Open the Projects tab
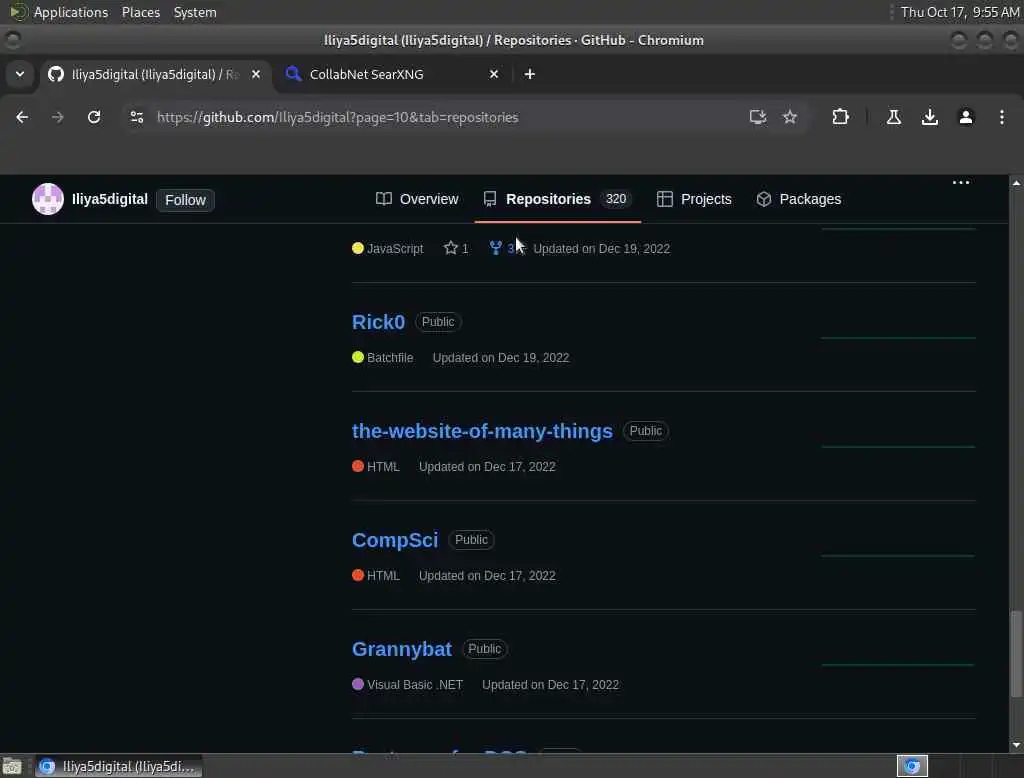The height and width of the screenshot is (778, 1024). click(x=694, y=199)
